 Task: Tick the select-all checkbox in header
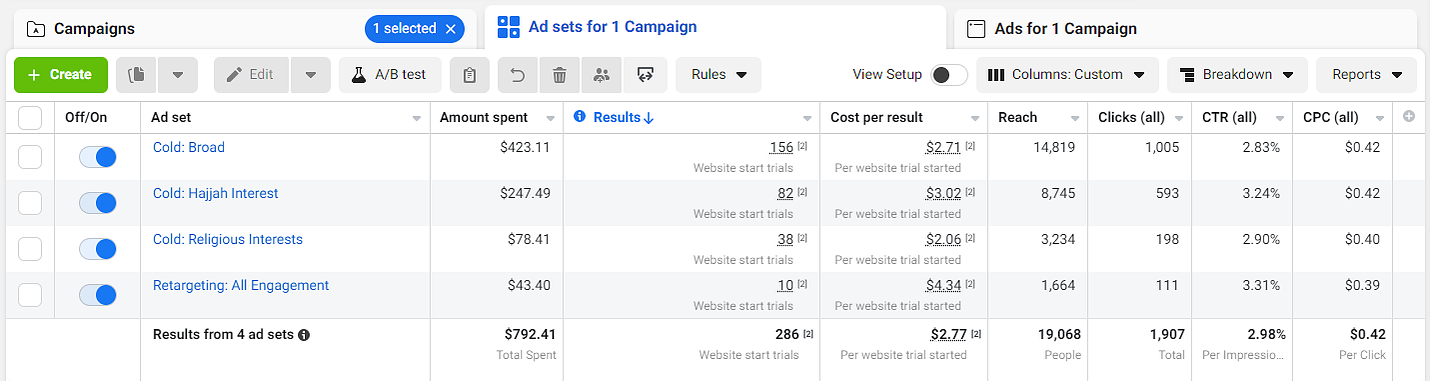[30, 118]
